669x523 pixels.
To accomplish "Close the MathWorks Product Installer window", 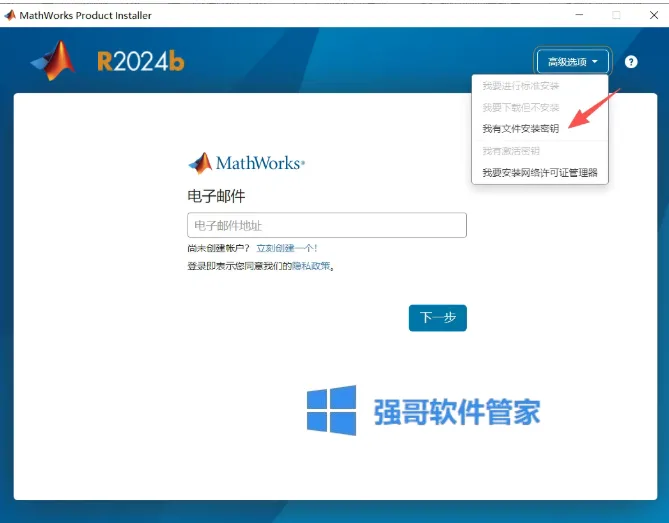I will click(x=654, y=15).
